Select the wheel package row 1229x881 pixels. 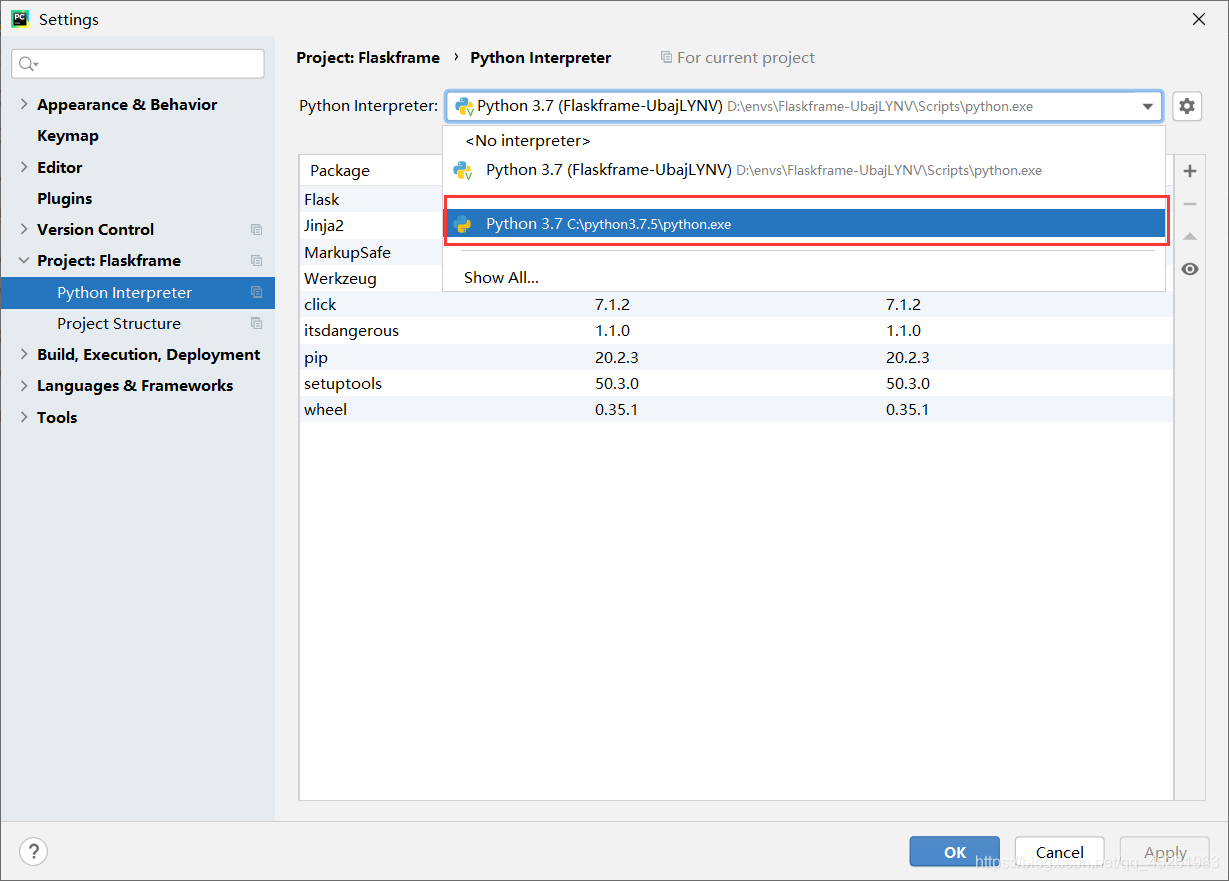coord(736,410)
